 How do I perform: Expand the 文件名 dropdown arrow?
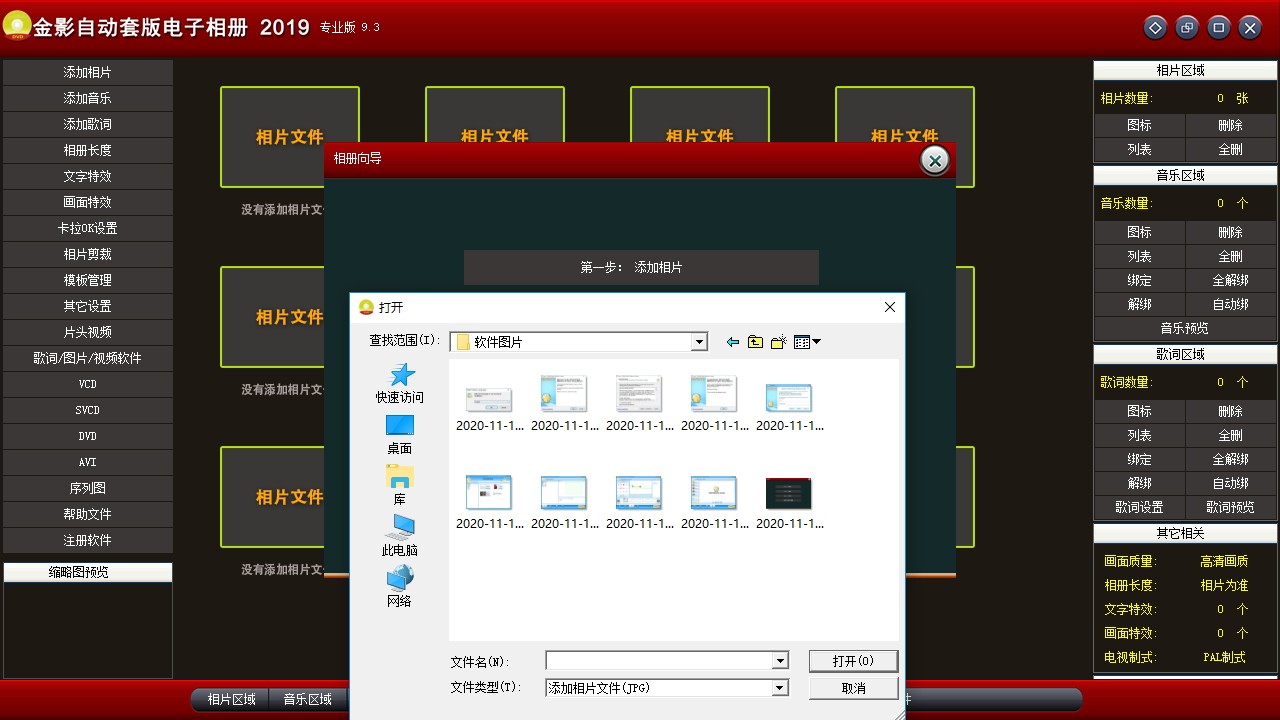[x=780, y=661]
